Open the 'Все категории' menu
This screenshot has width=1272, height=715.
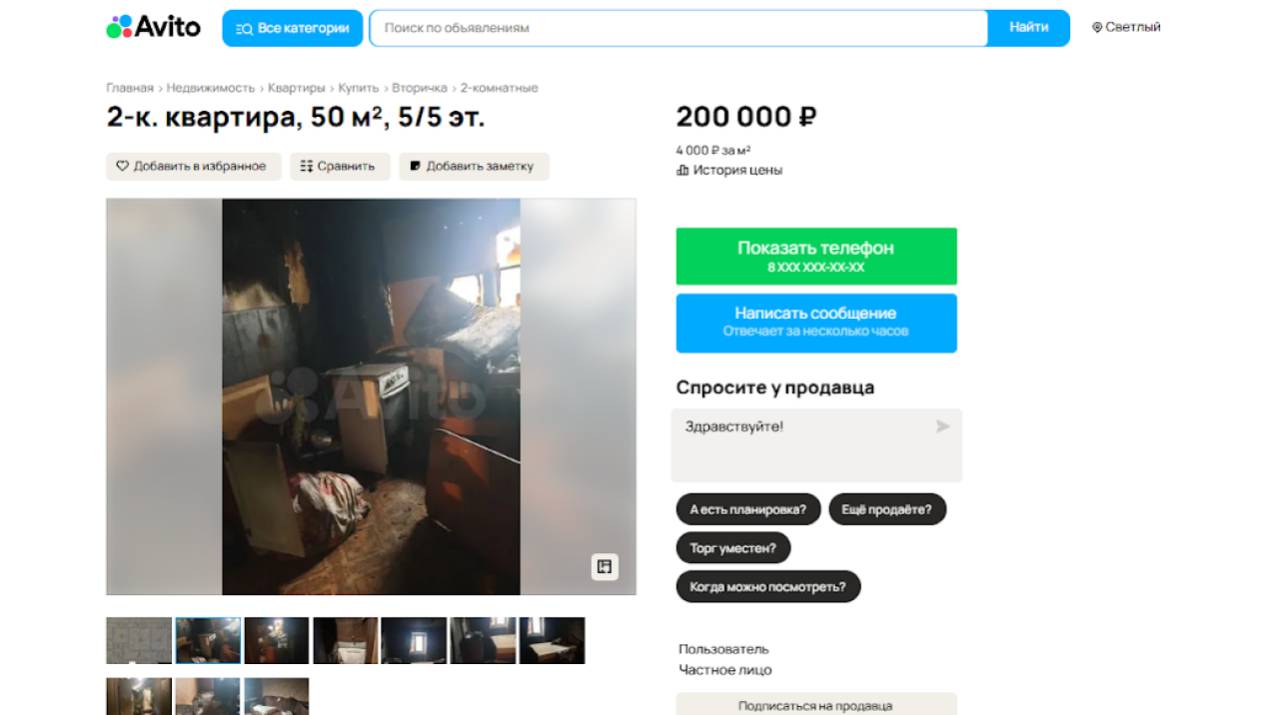pos(292,28)
